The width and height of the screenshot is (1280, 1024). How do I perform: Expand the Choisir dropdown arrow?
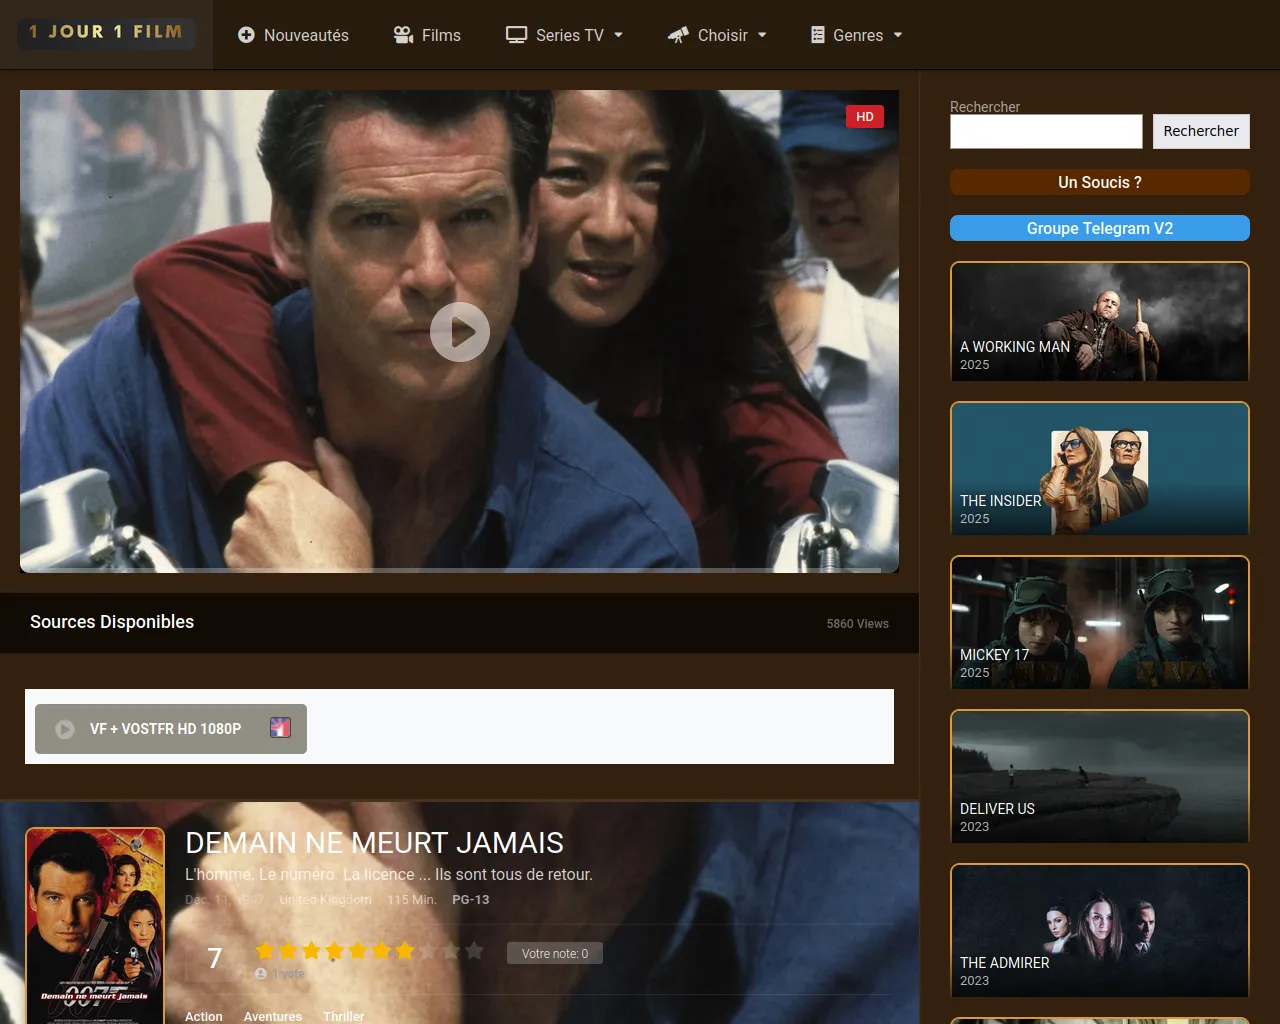click(762, 35)
